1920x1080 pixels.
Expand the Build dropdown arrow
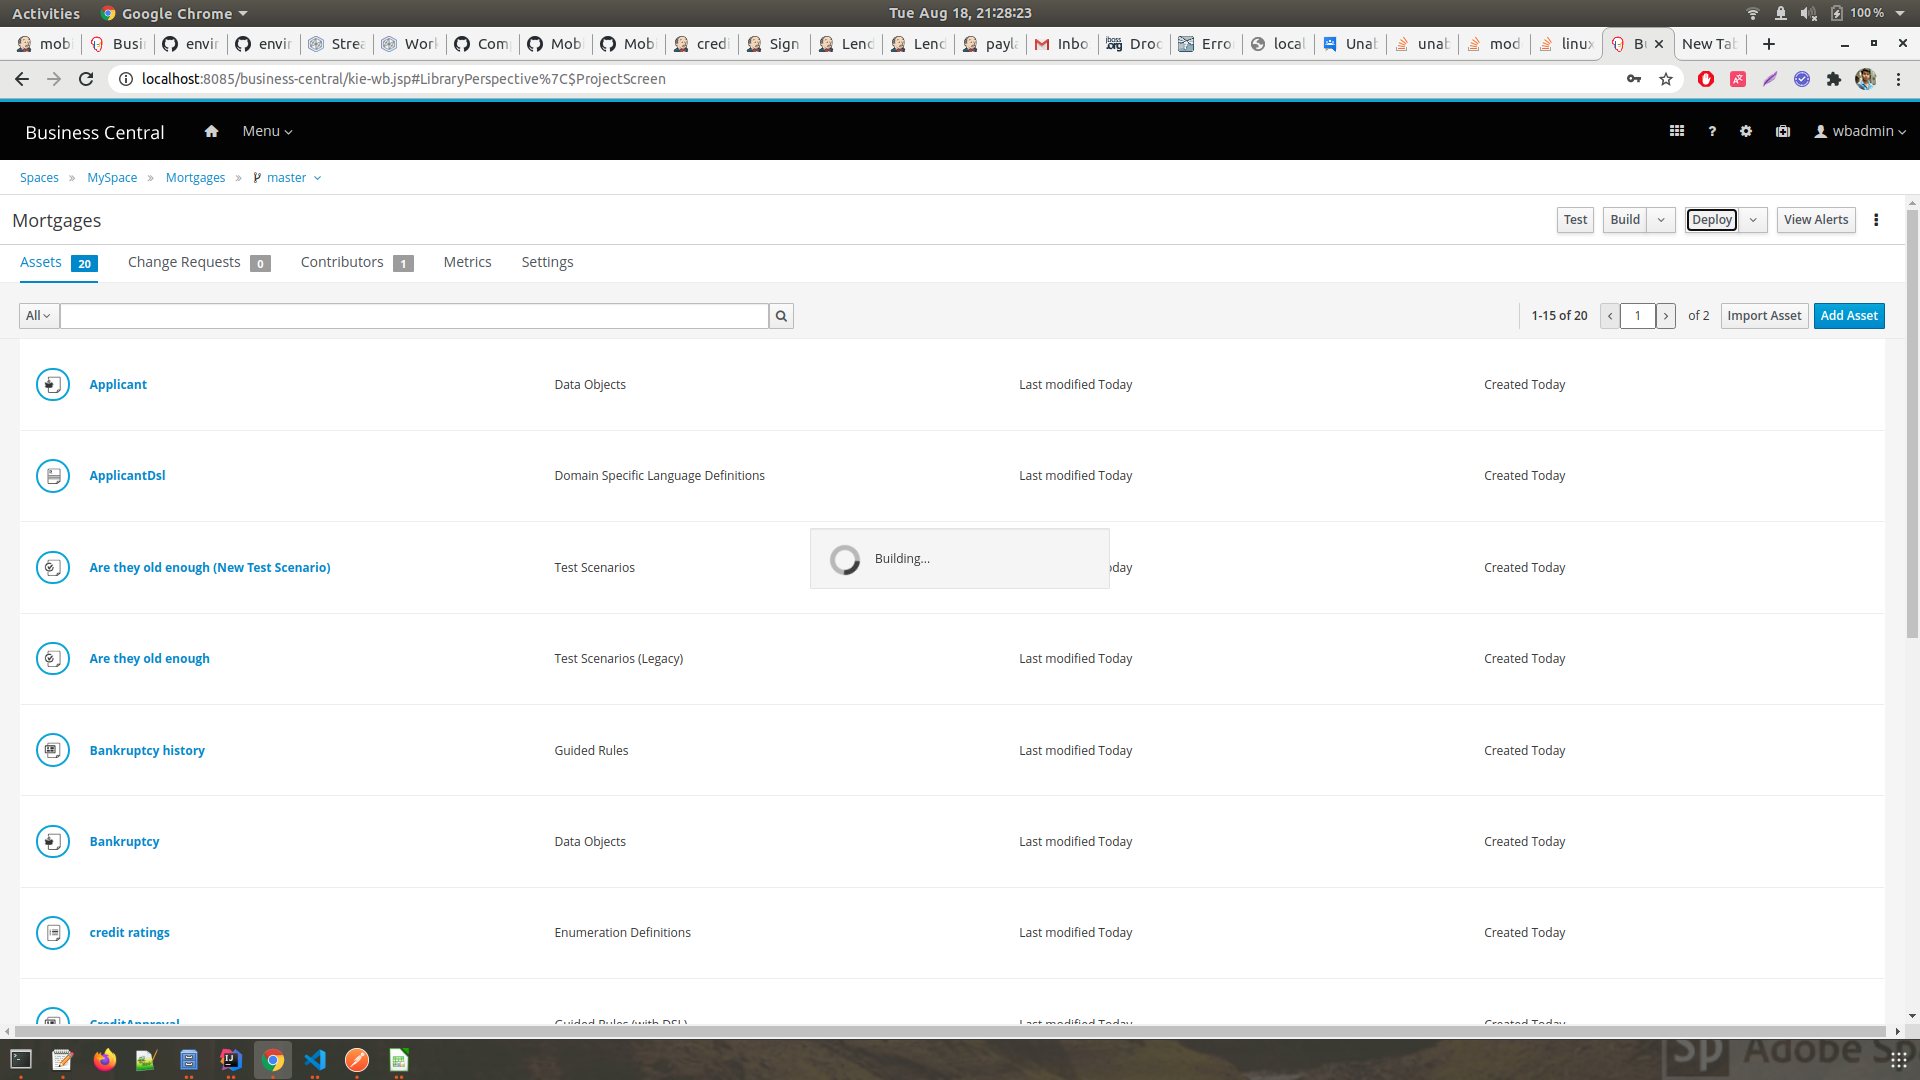tap(1661, 220)
